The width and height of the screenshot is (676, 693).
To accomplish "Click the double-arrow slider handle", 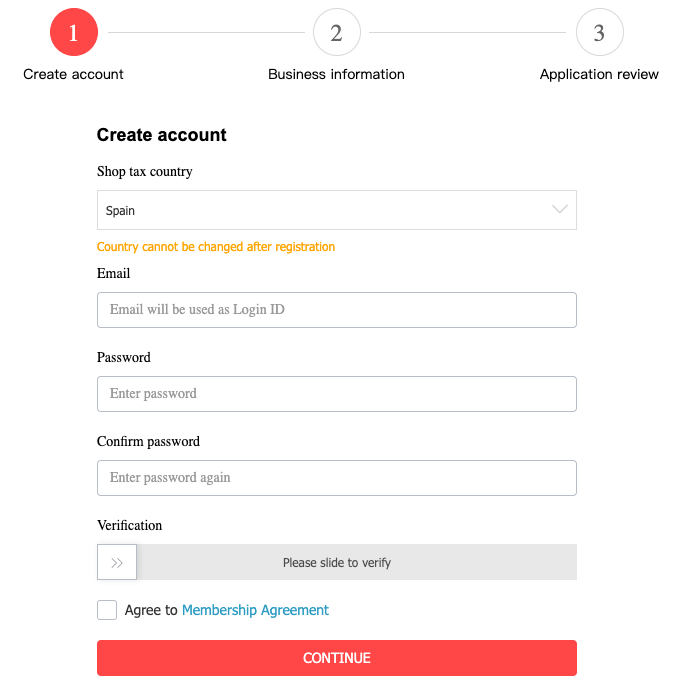I will pyautogui.click(x=117, y=562).
